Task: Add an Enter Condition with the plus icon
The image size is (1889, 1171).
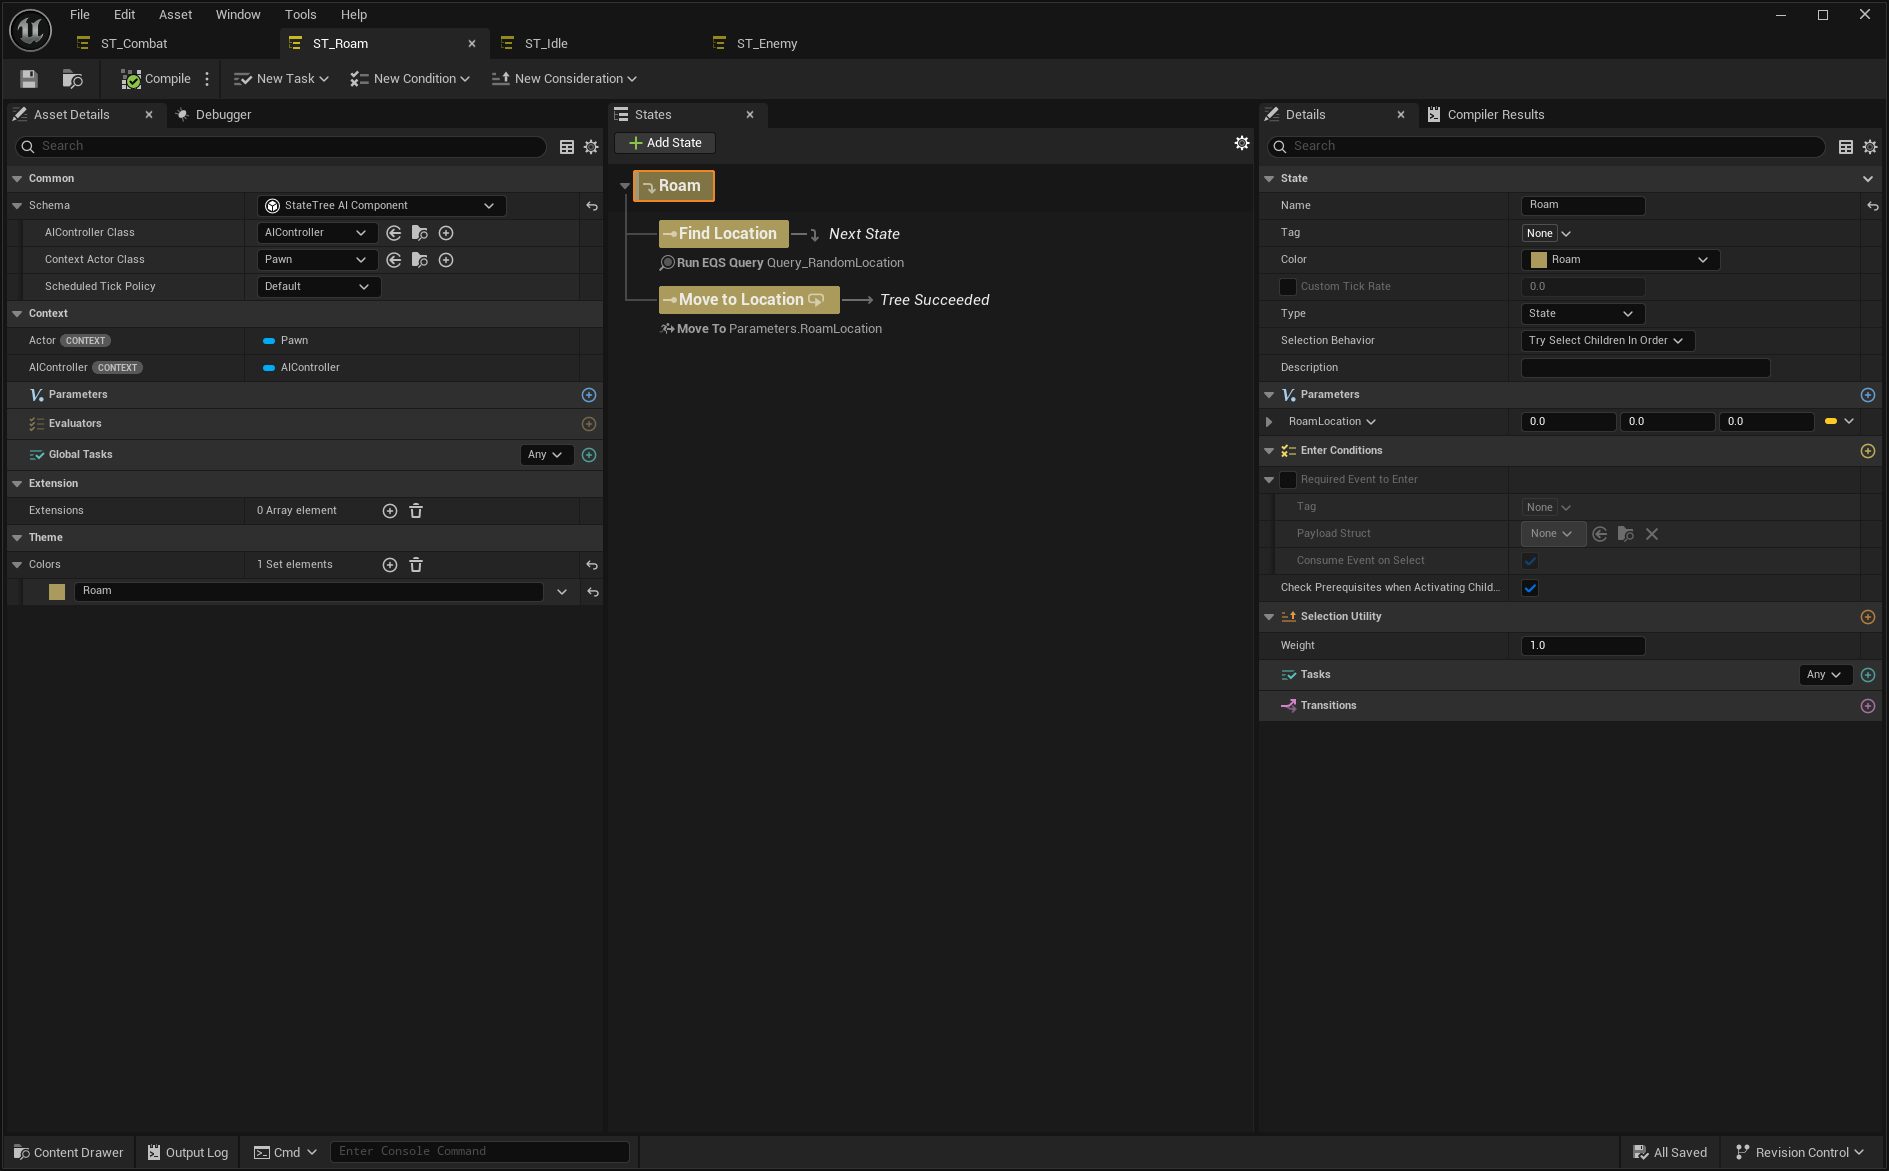Action: click(x=1867, y=451)
